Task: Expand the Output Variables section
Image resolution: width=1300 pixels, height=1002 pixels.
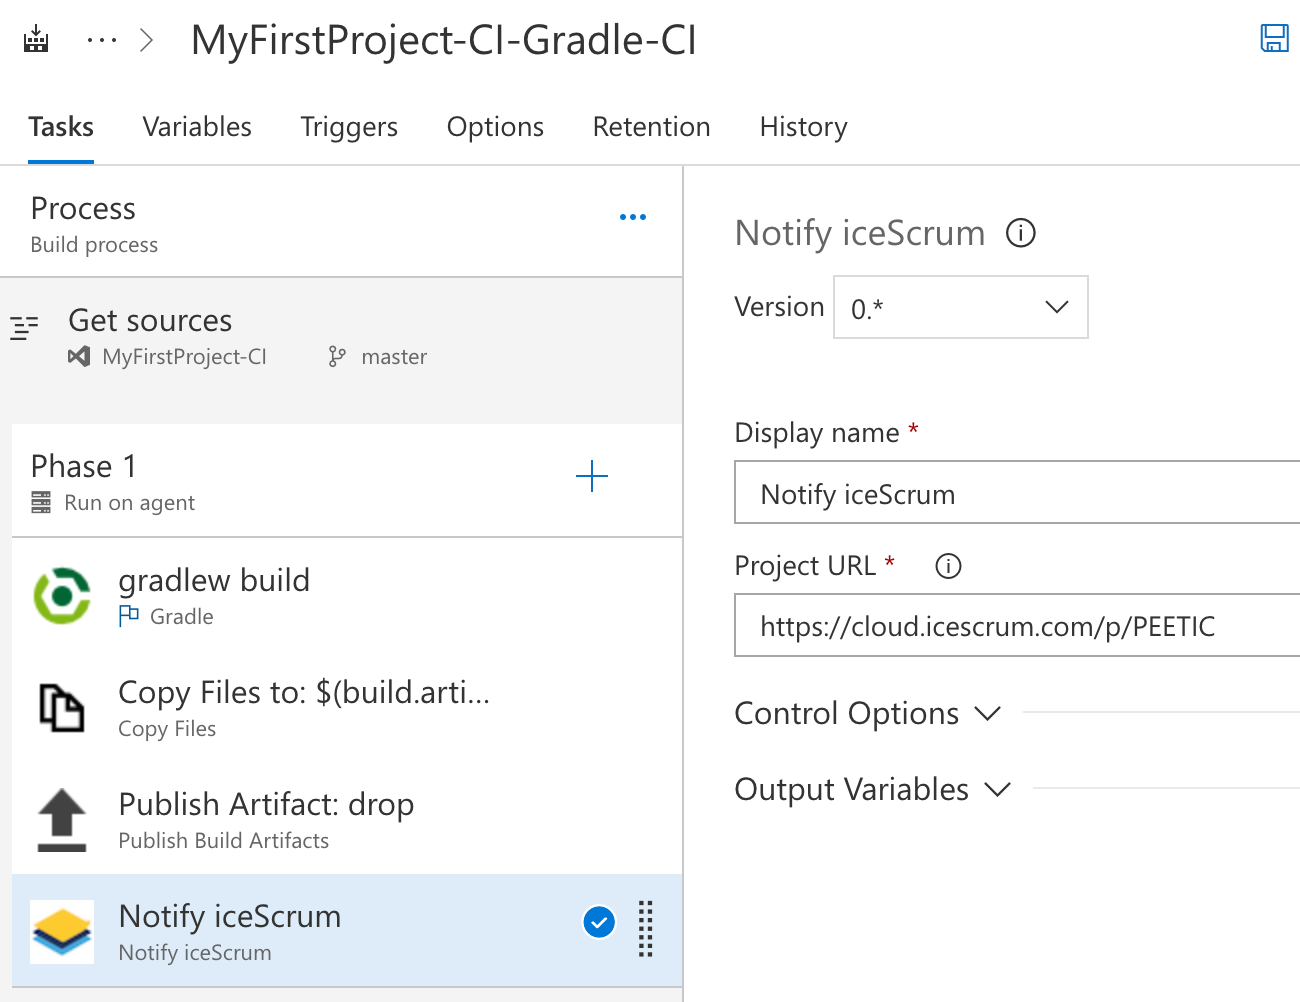Action: (x=872, y=789)
